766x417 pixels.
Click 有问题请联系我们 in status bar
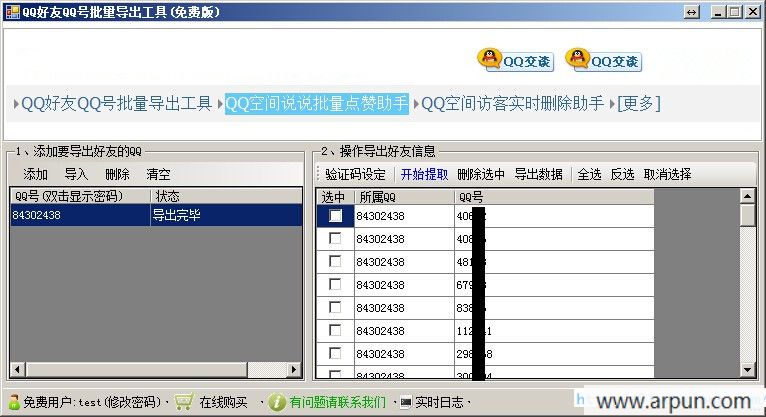[x=337, y=402]
